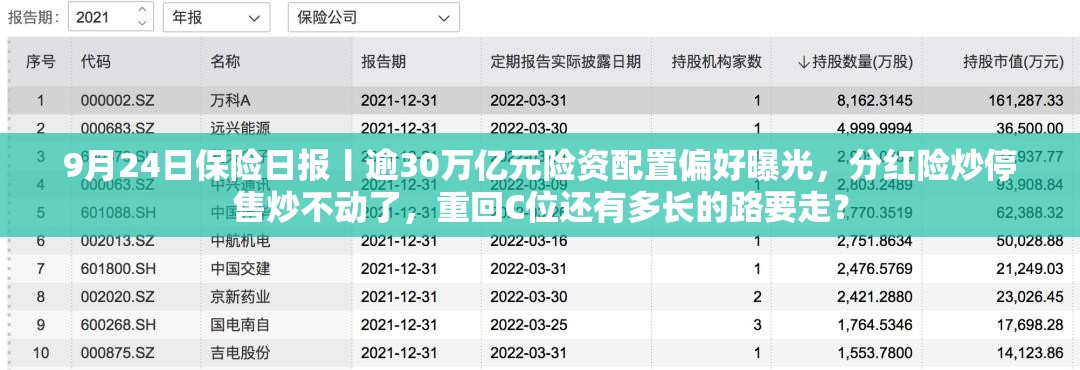Select the 吉电股份 name cell
The height and width of the screenshot is (370, 1080).
[x=240, y=353]
